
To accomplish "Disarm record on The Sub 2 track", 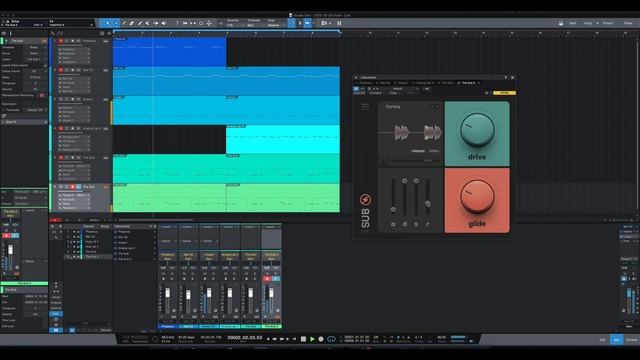I will pyautogui.click(x=73, y=187).
